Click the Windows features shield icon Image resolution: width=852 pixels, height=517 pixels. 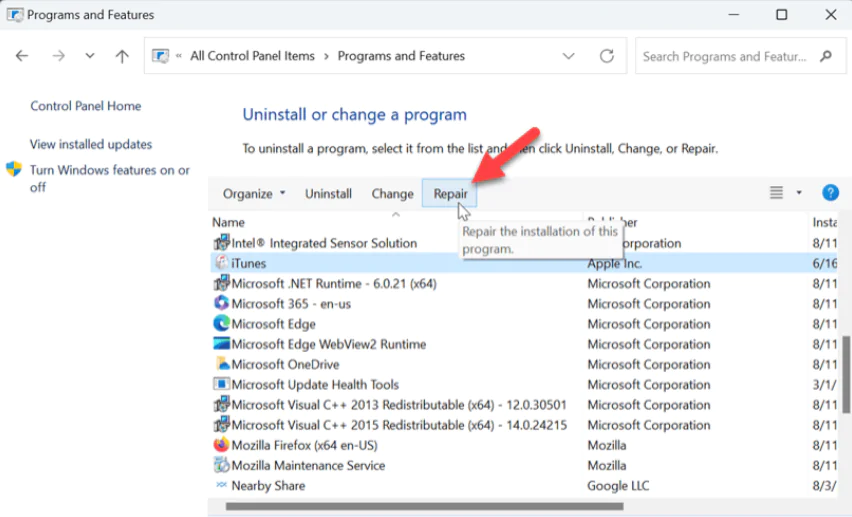14,169
